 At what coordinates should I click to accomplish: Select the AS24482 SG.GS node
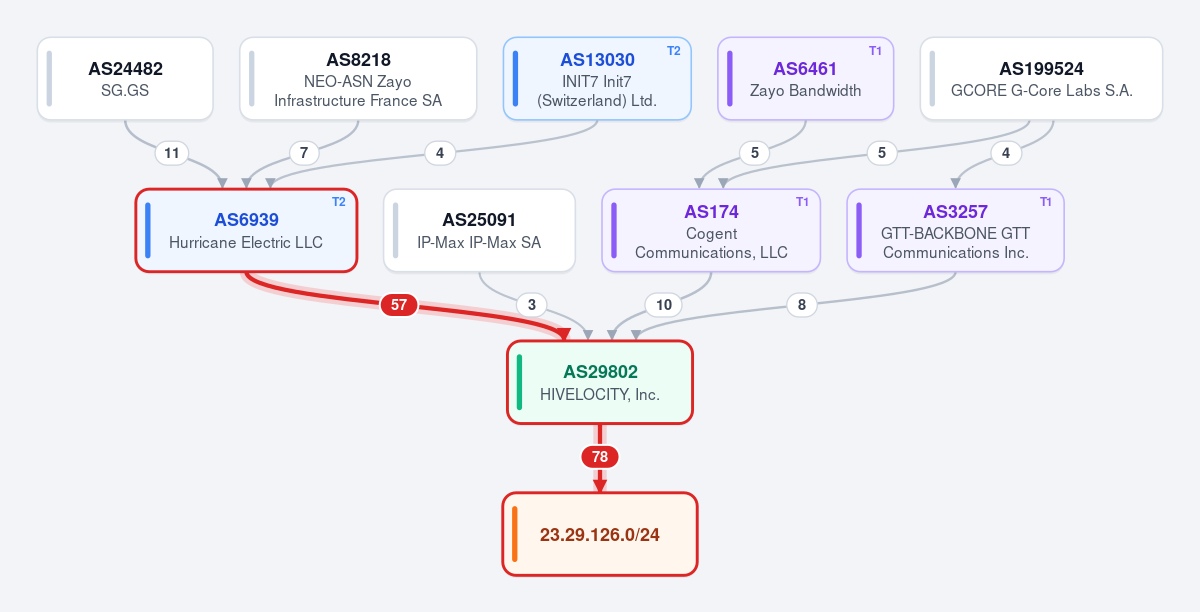pos(125,79)
